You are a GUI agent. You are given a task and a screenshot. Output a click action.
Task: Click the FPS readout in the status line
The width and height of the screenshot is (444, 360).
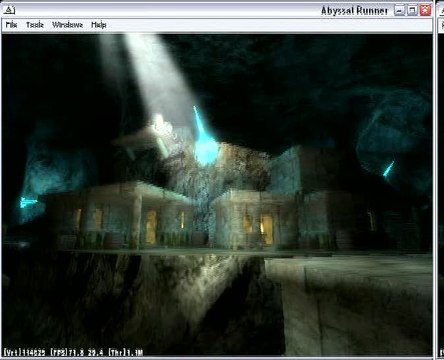point(77,352)
